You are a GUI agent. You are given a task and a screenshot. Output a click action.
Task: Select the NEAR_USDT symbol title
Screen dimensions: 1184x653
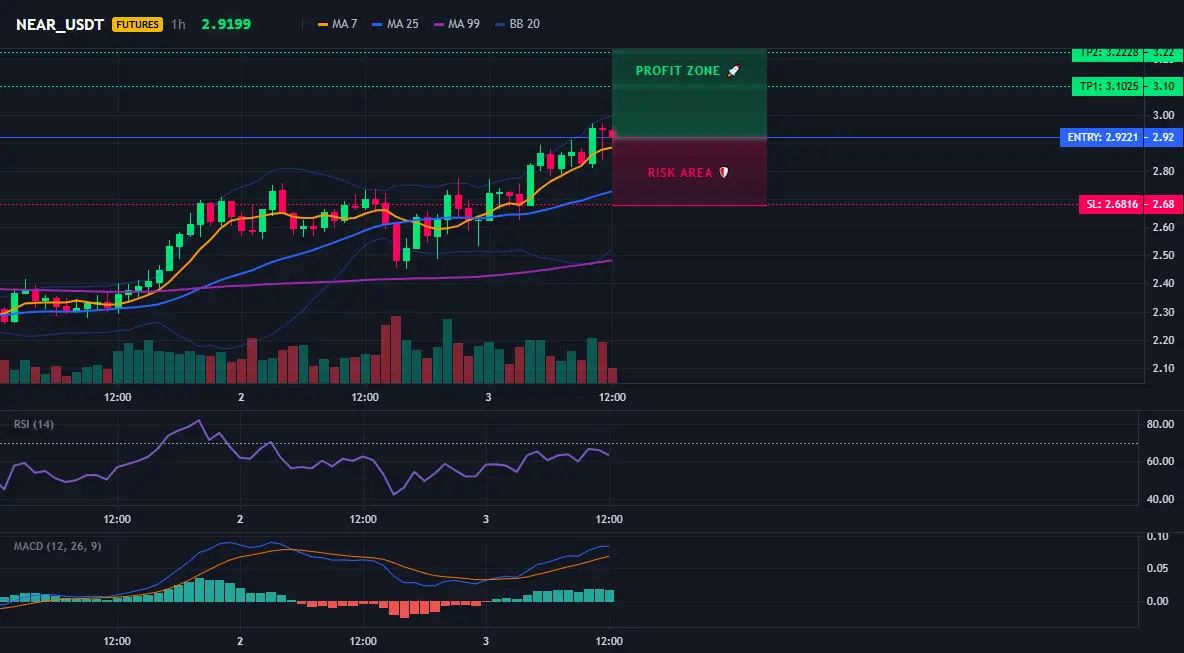60,24
